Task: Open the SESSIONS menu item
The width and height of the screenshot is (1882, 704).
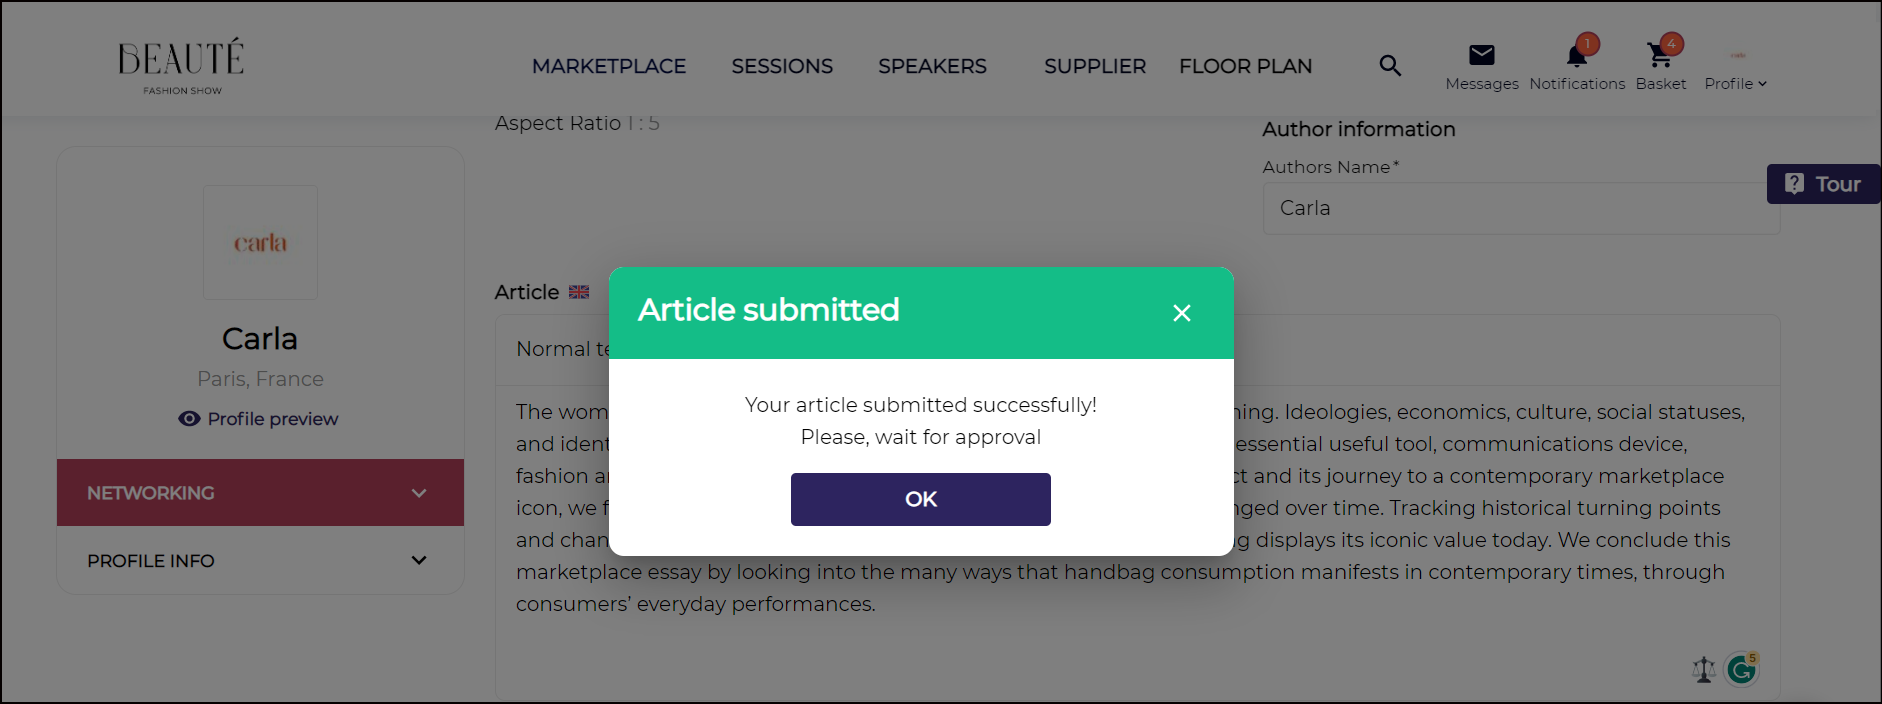Action: coord(782,66)
